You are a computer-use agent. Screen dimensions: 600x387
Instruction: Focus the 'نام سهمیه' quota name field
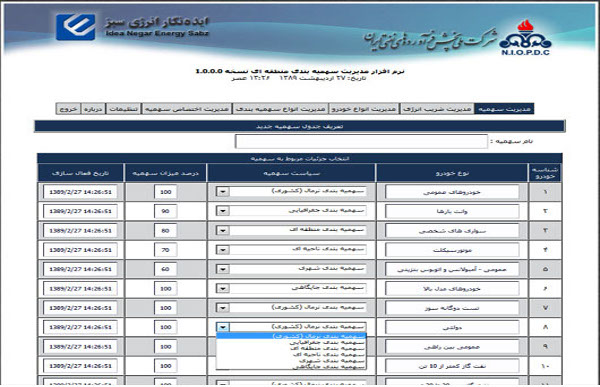[361, 141]
